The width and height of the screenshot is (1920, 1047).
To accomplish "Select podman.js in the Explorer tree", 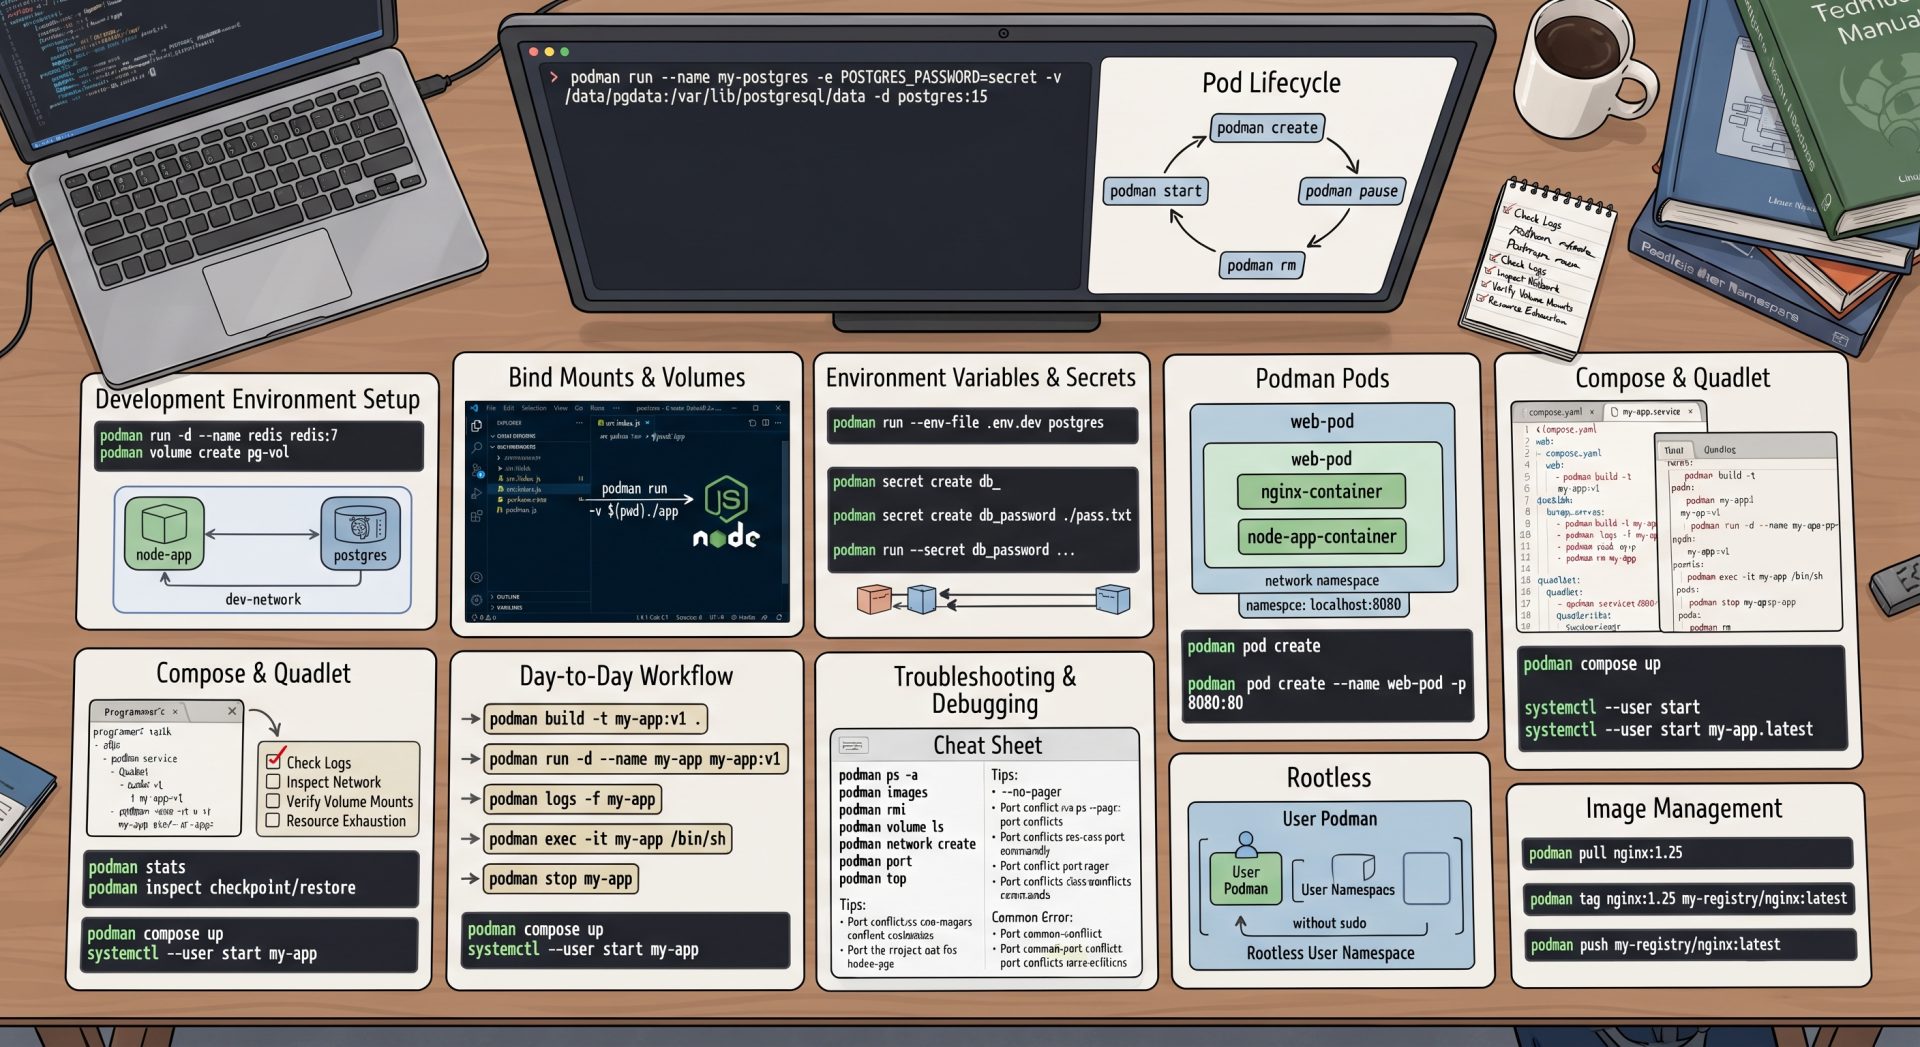I will coord(517,510).
